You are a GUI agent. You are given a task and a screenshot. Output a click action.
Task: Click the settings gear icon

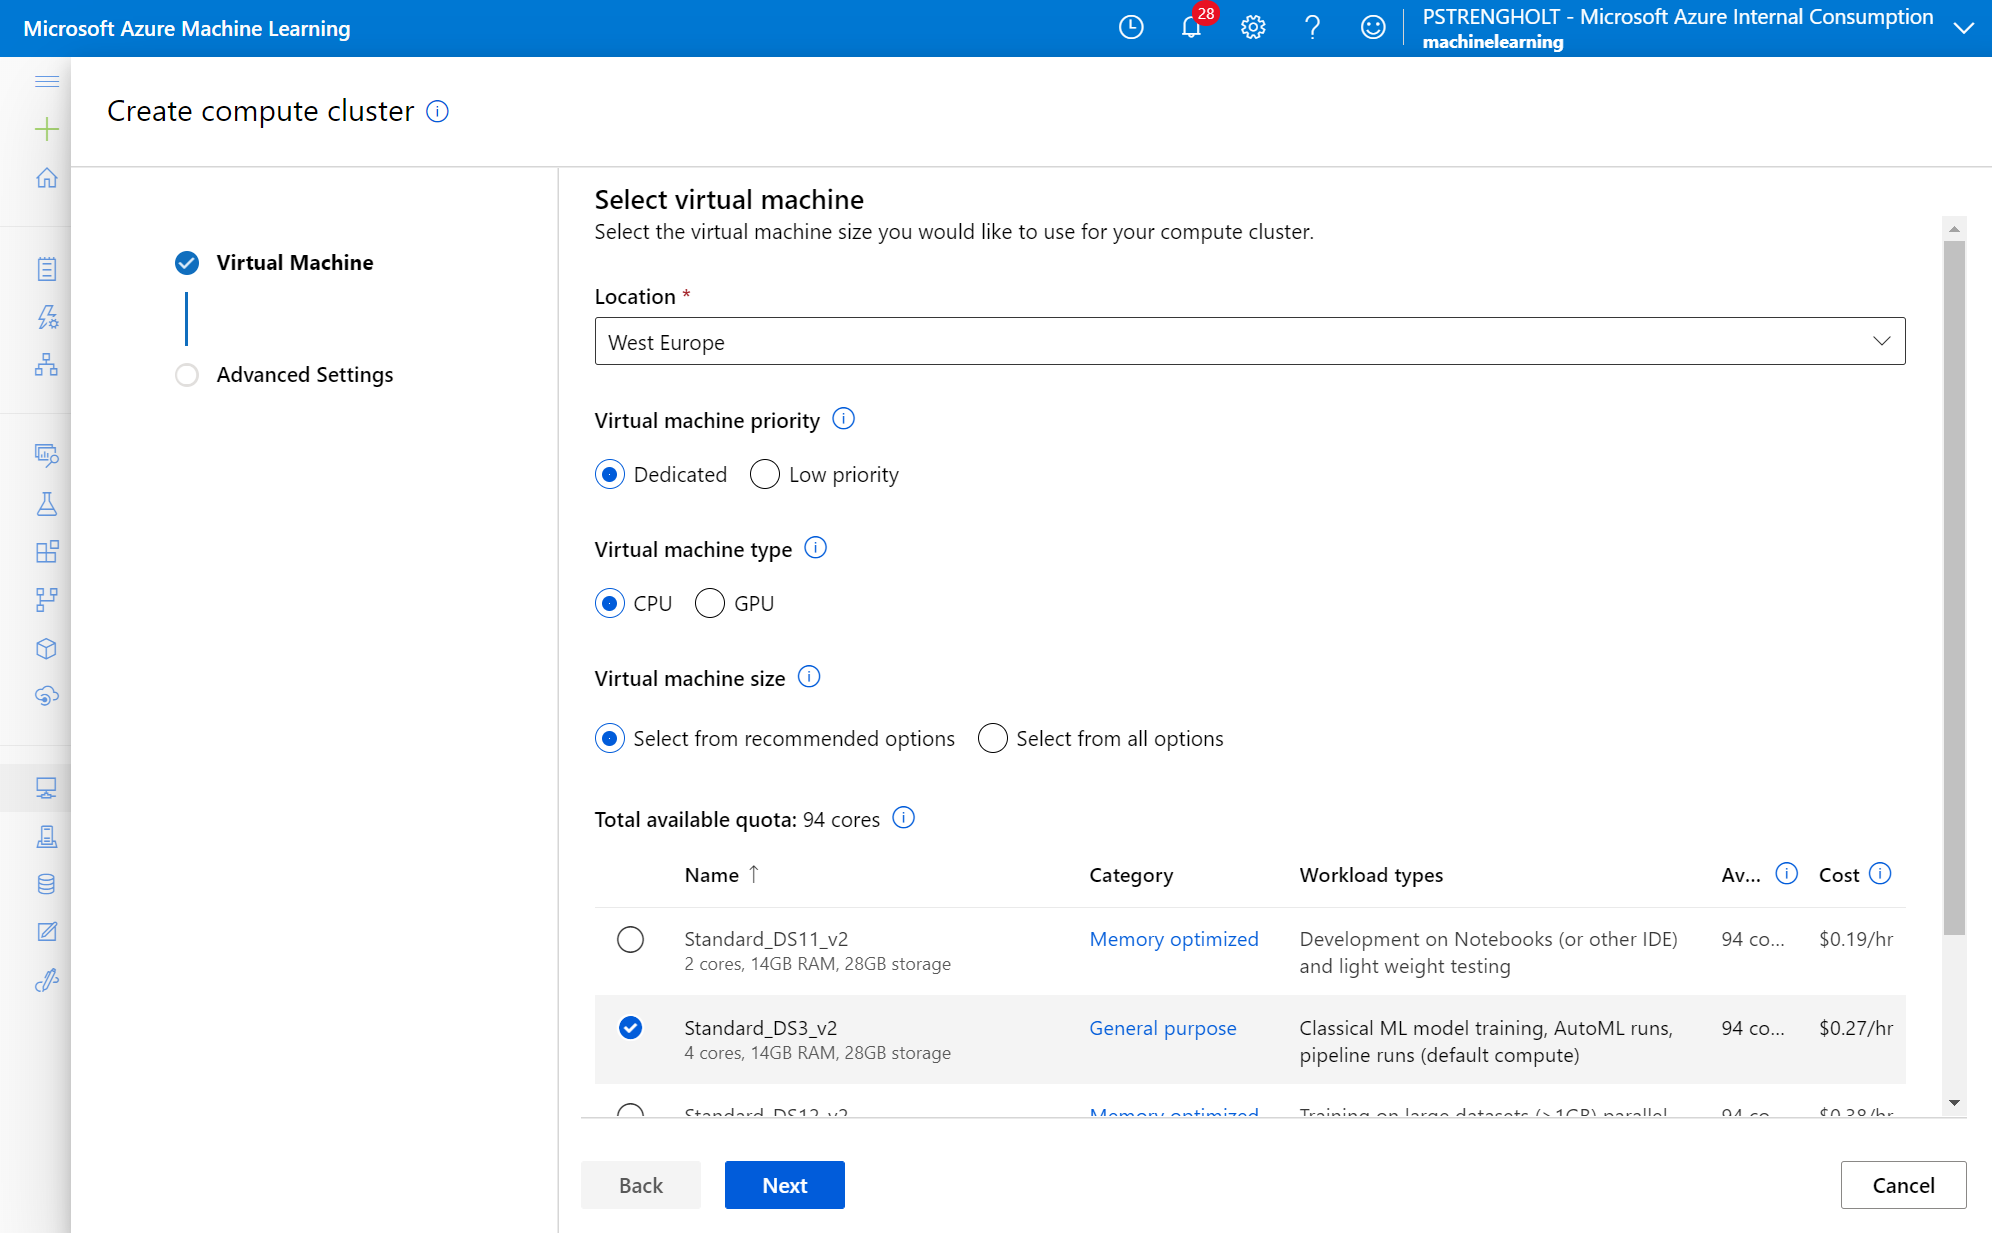(x=1253, y=28)
